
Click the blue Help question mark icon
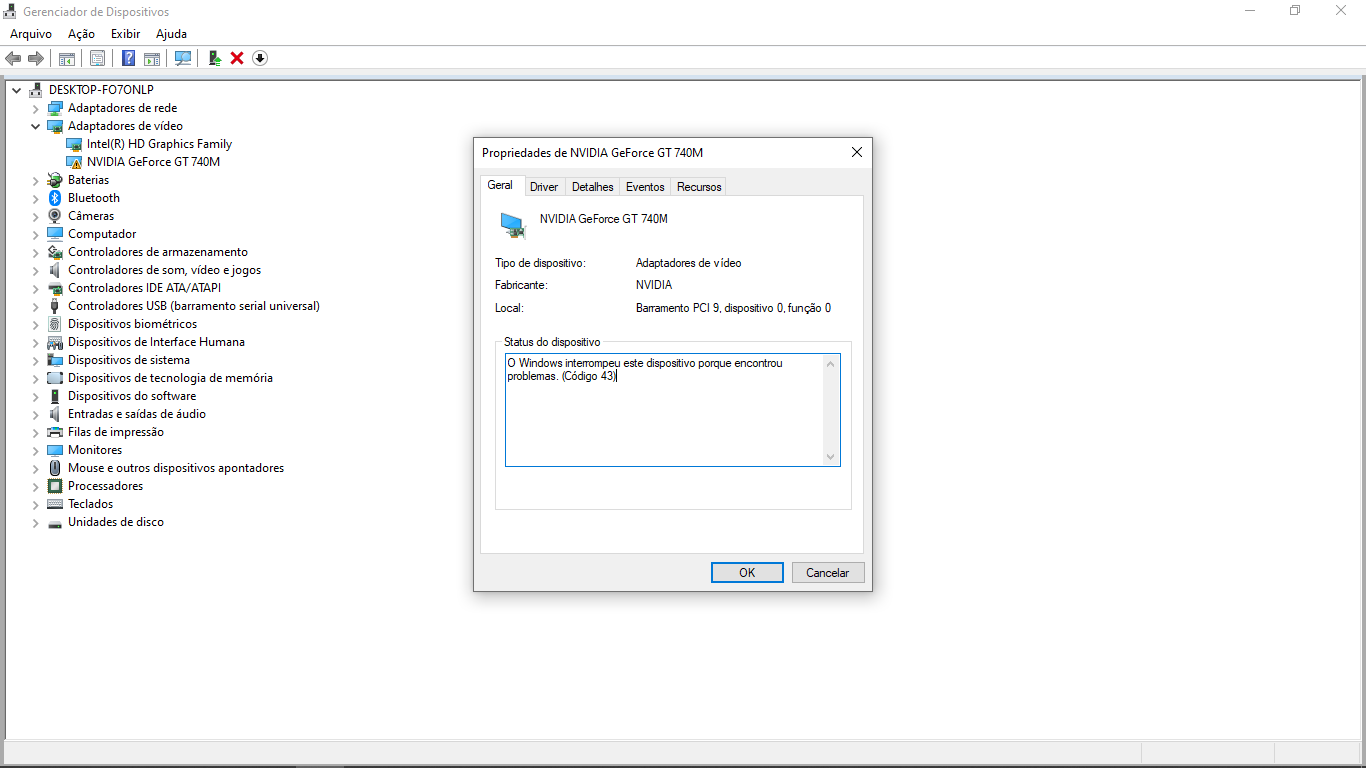pyautogui.click(x=128, y=58)
